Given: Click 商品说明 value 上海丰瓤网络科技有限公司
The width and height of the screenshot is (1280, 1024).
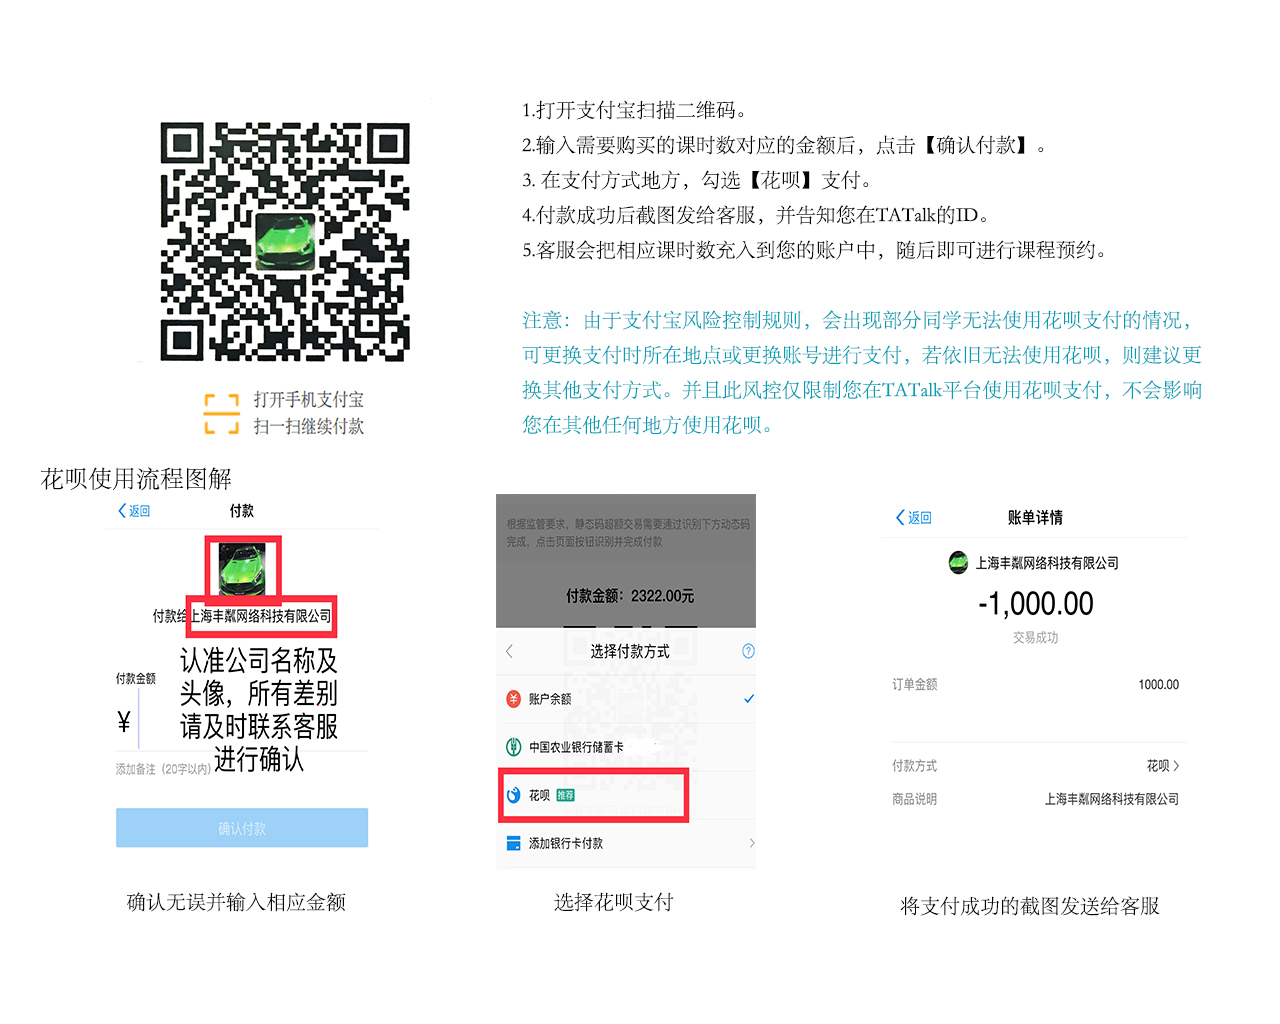Looking at the screenshot, I should [1112, 799].
